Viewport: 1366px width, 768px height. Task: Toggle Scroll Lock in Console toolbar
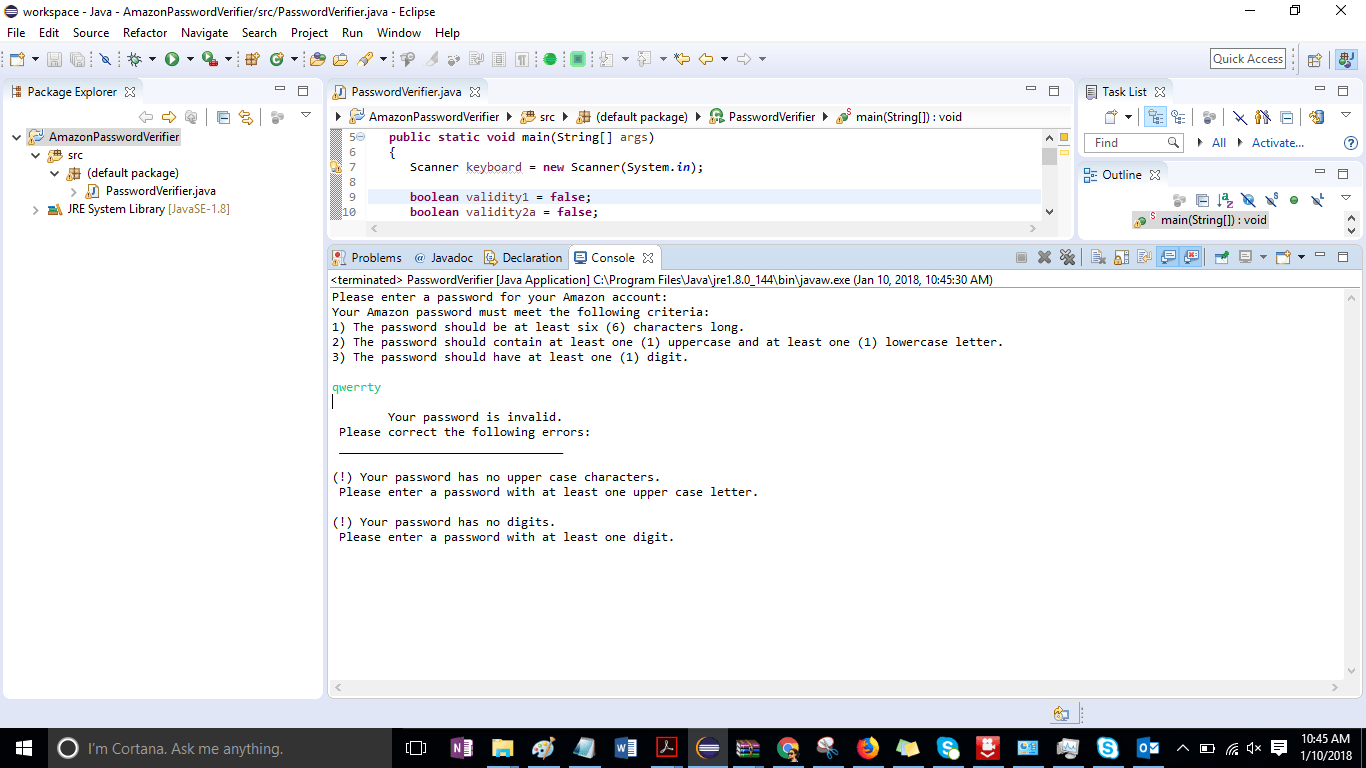[x=1121, y=257]
